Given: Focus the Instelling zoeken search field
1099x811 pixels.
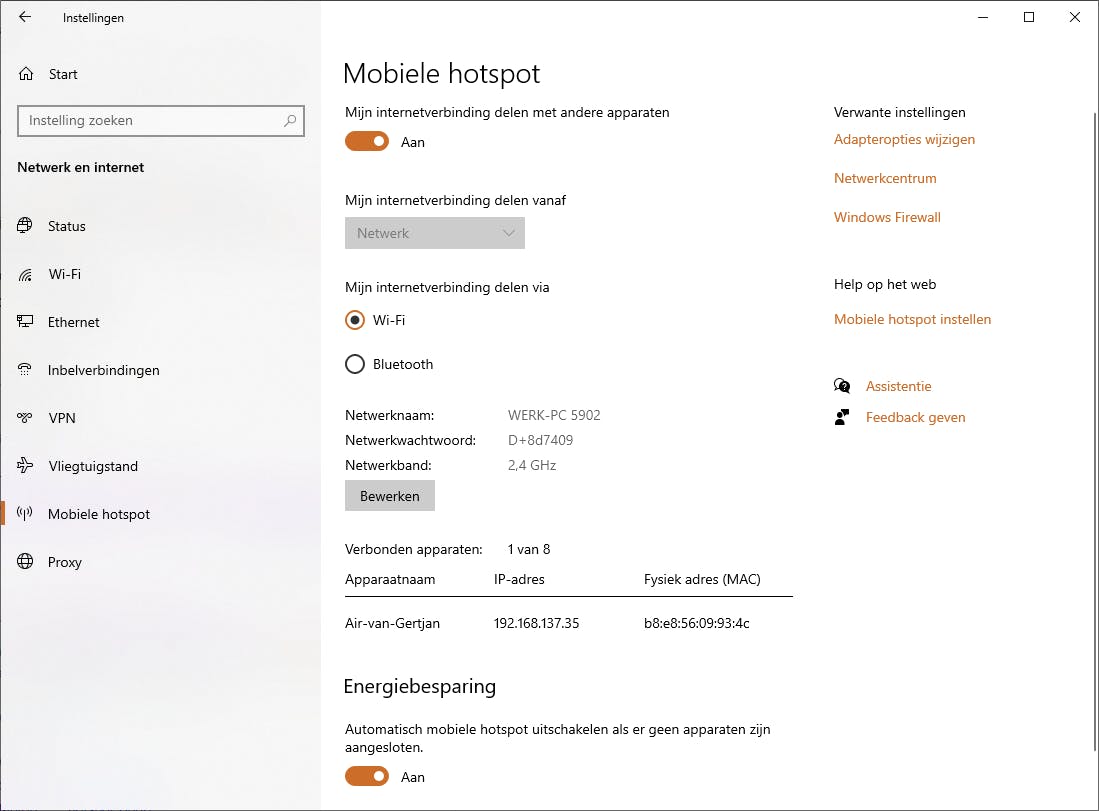Looking at the screenshot, I should click(150, 121).
